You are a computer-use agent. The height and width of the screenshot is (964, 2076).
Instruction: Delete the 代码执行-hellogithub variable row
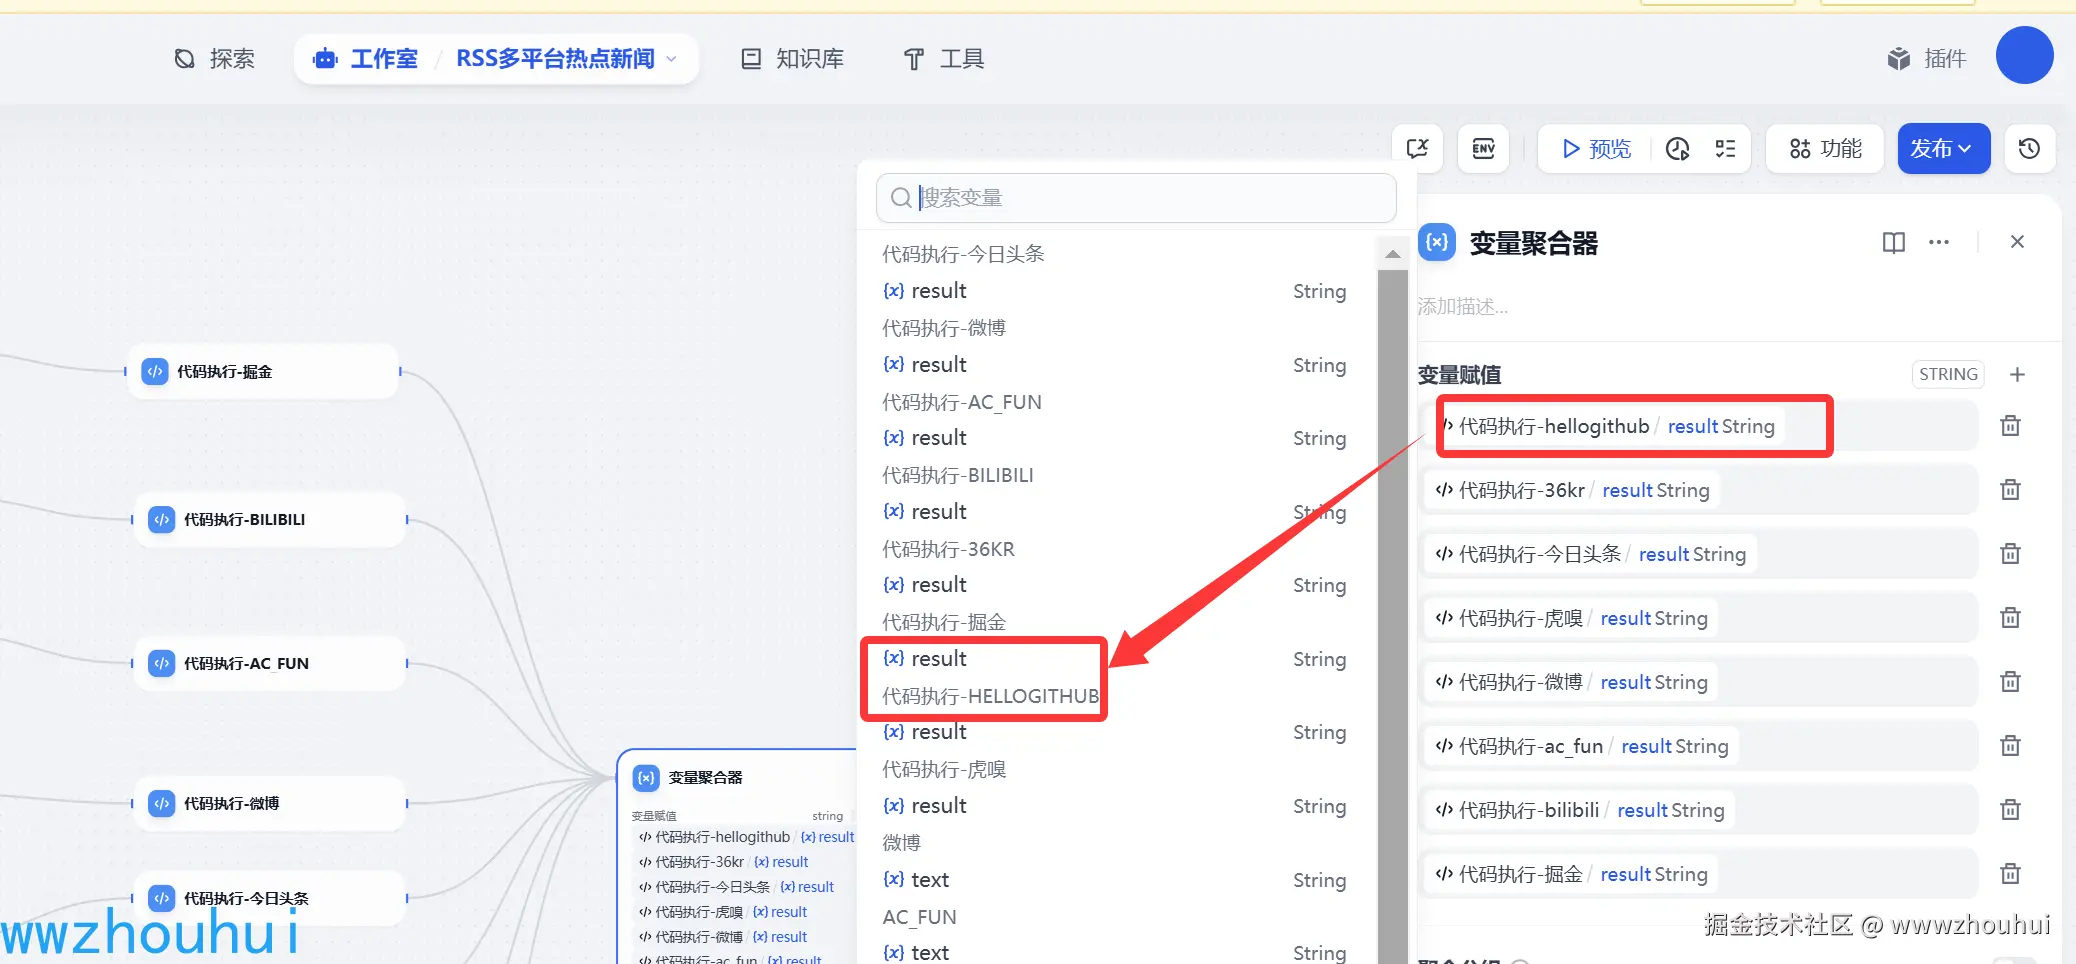pos(2010,426)
